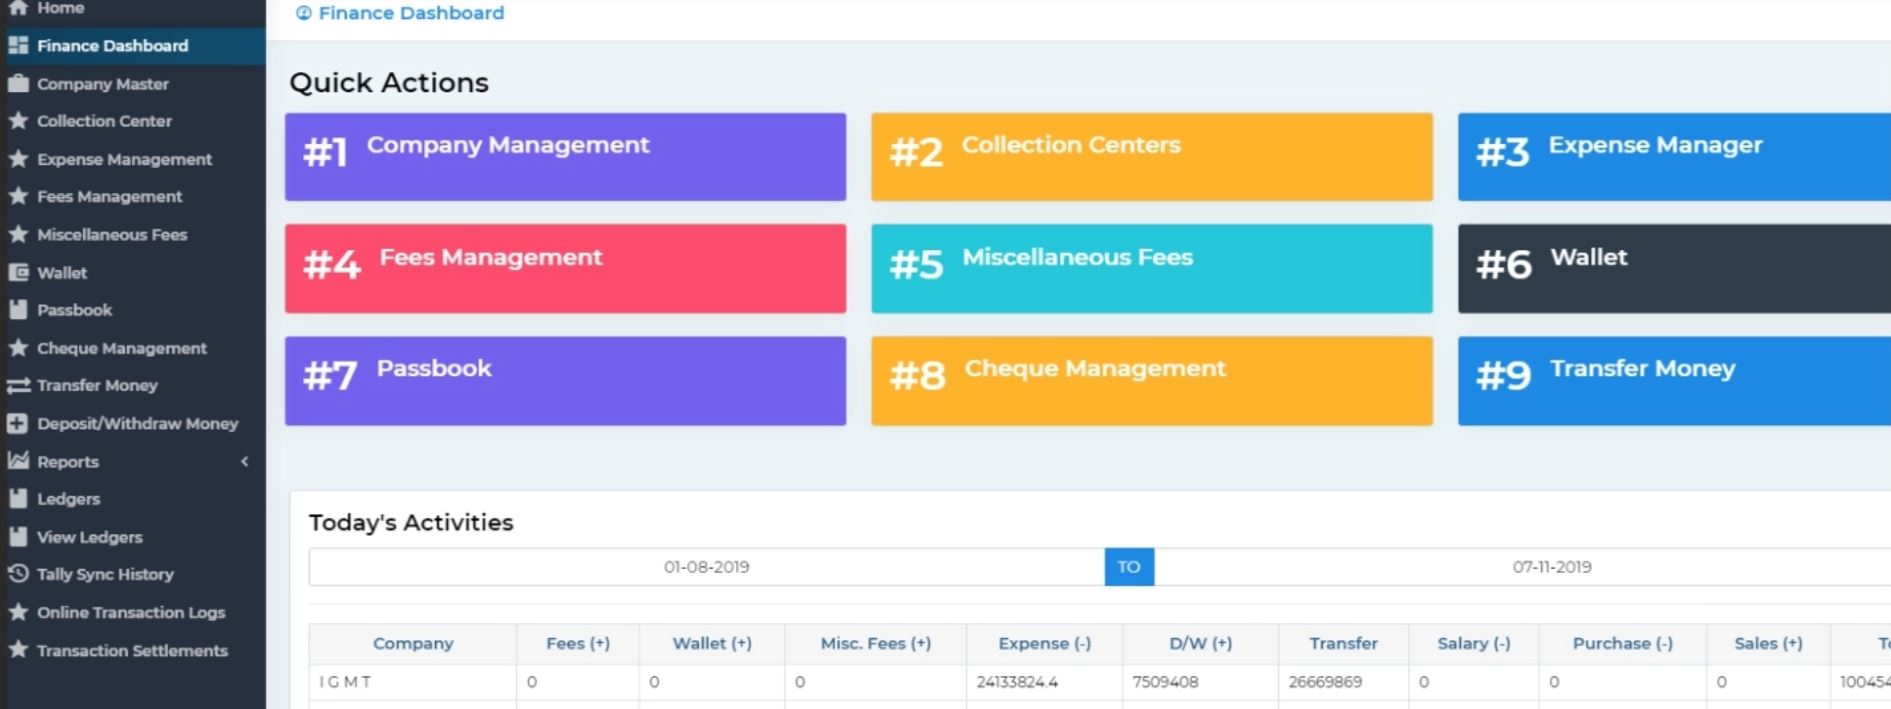The image size is (1891, 709).
Task: Open #9 Transfer Money quick action tile
Action: [1674, 381]
